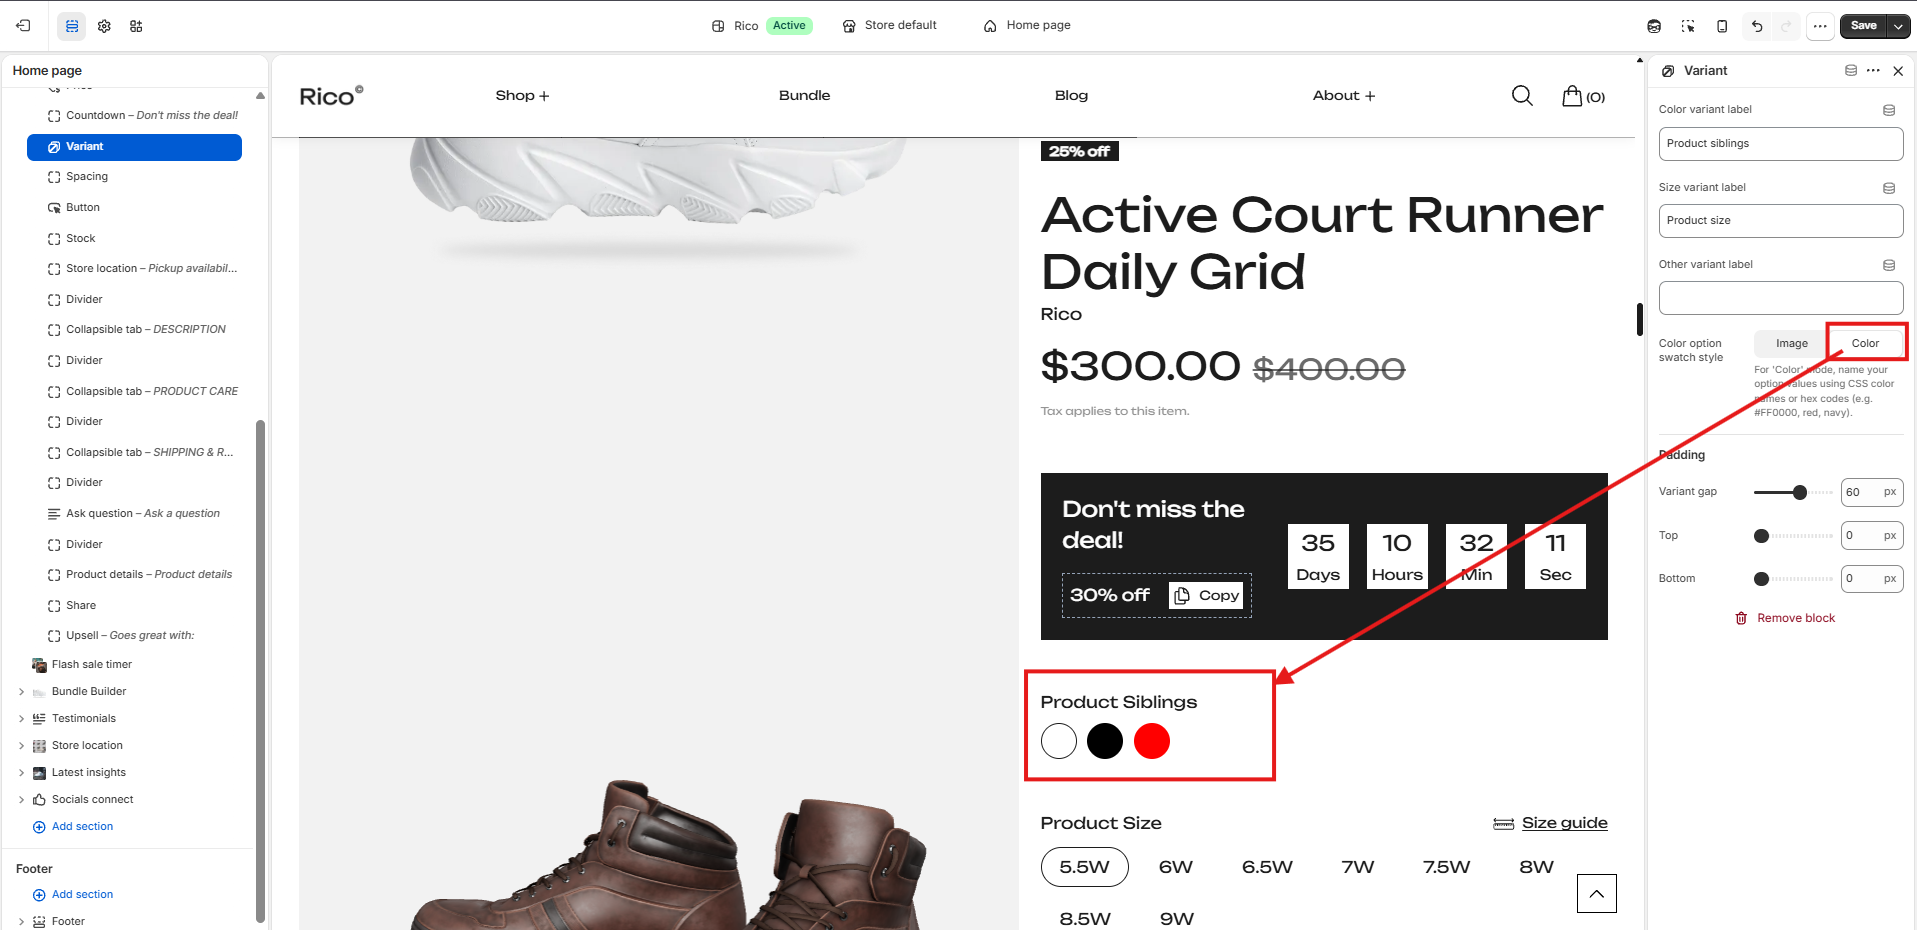Expand the Footer section
The height and width of the screenshot is (930, 1917).
[x=21, y=922]
